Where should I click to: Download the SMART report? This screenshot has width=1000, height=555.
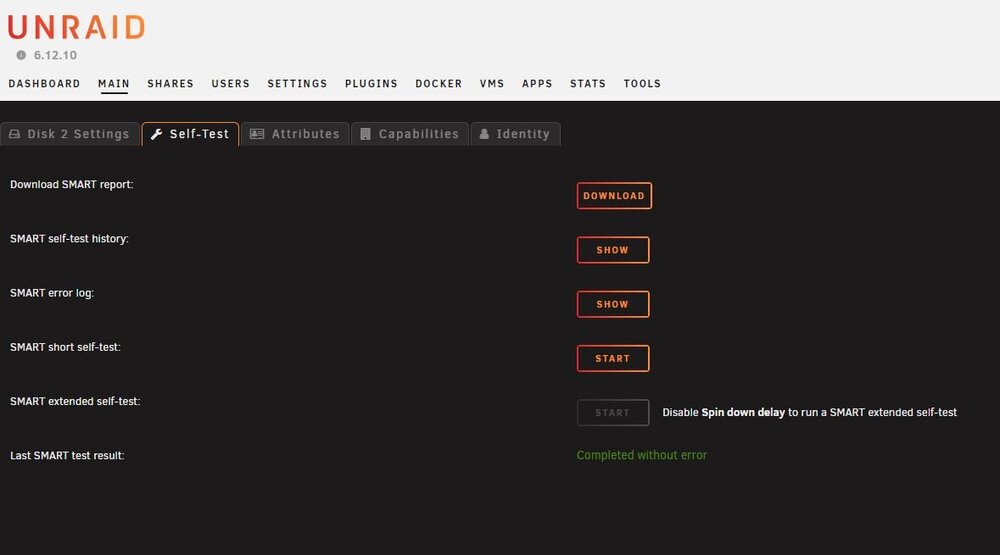614,196
